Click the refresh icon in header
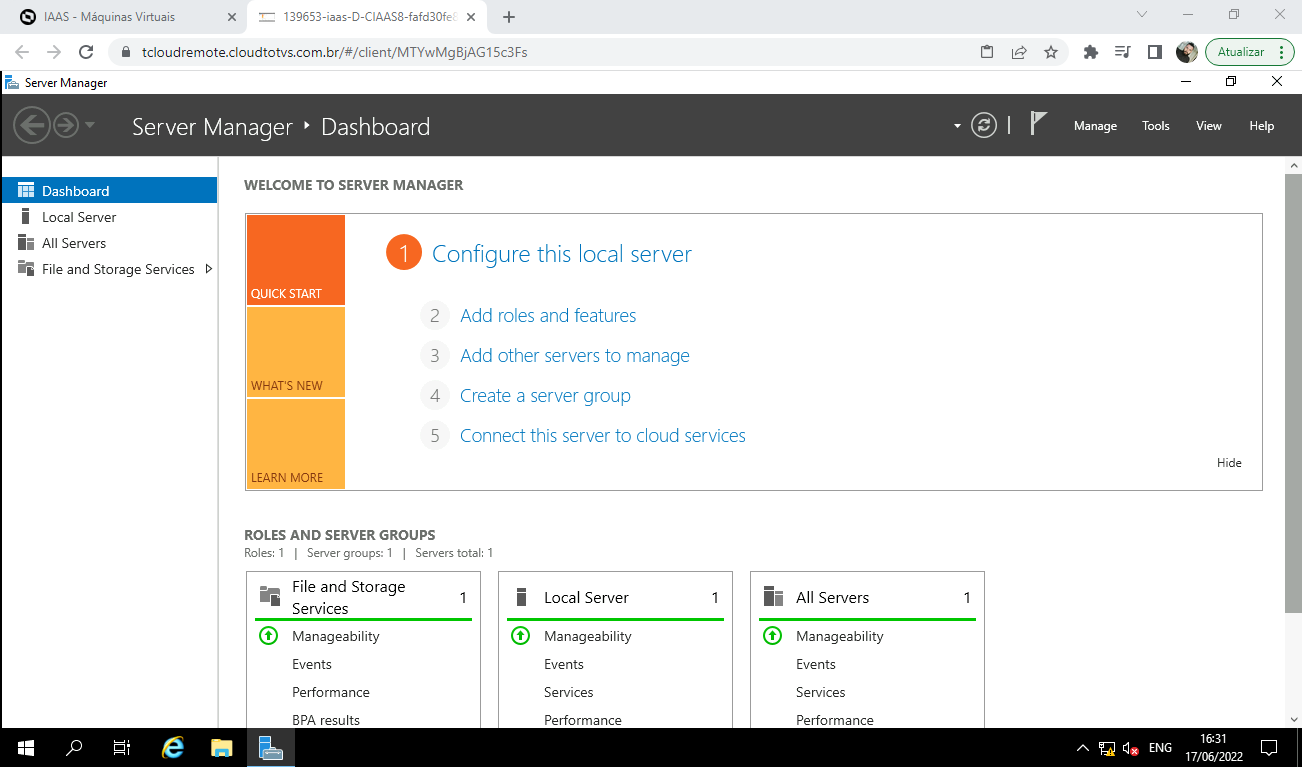This screenshot has width=1302, height=767. click(x=984, y=125)
